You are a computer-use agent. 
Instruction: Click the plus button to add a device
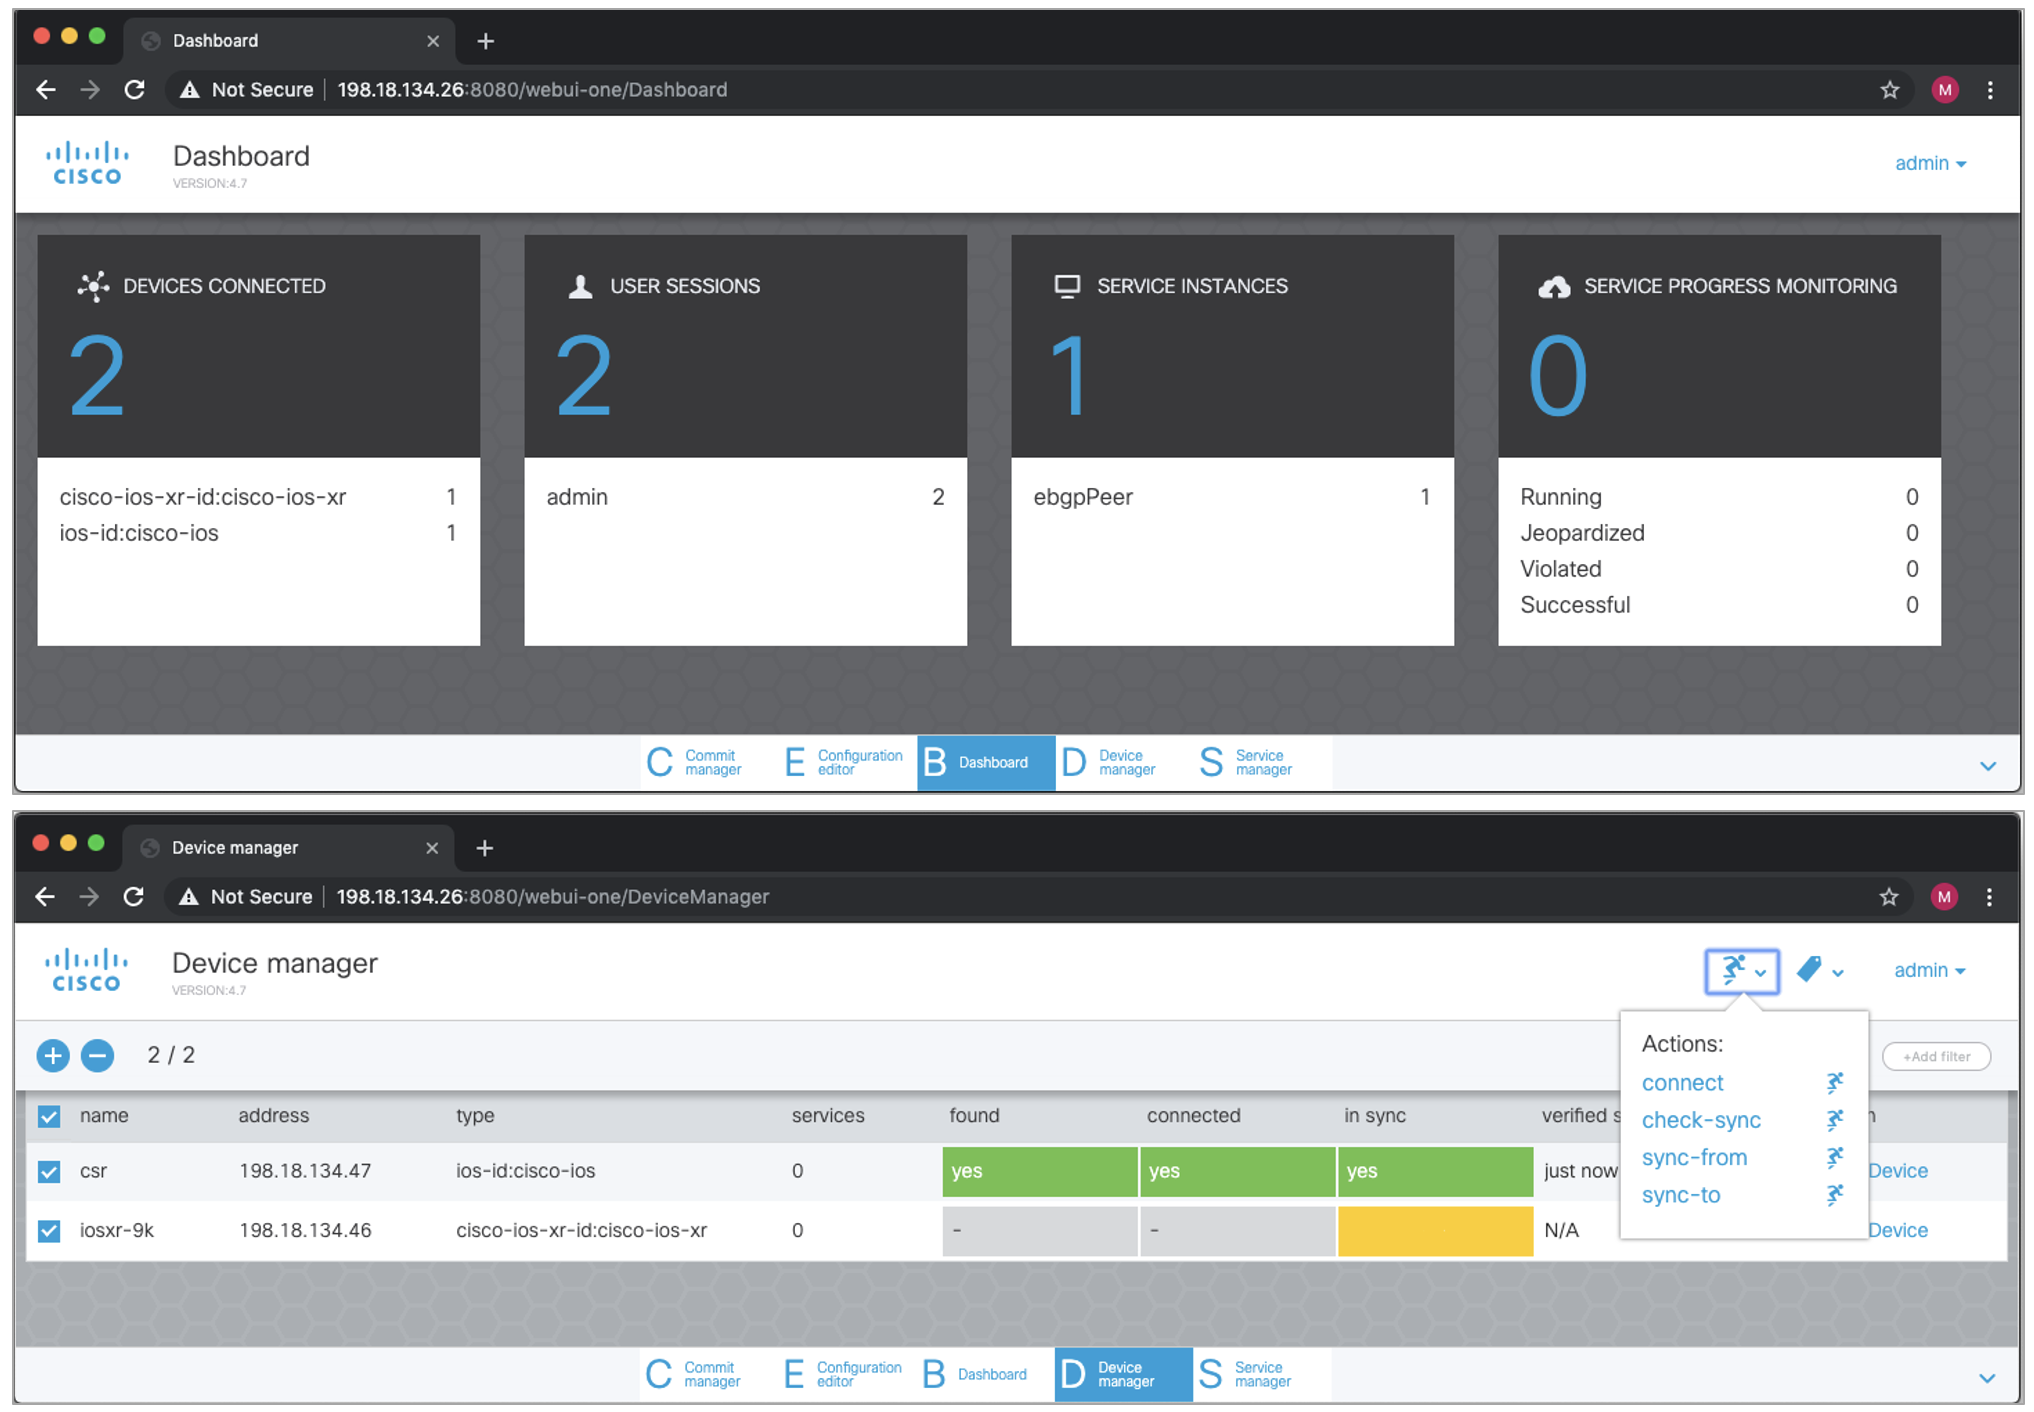coord(53,1055)
